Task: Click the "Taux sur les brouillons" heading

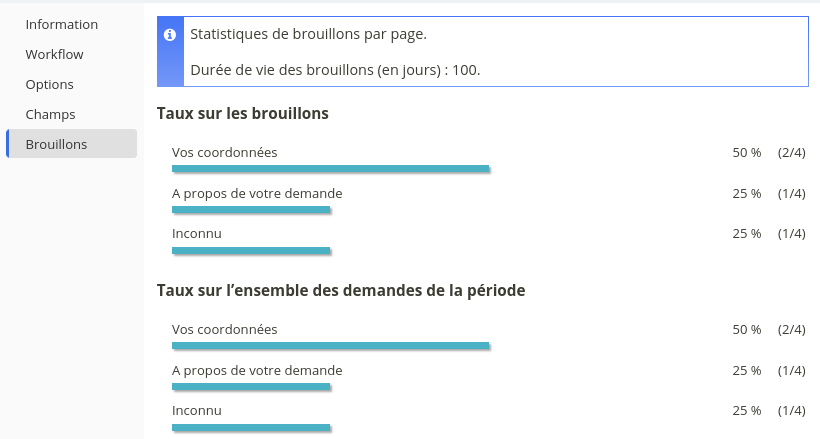Action: (x=243, y=113)
